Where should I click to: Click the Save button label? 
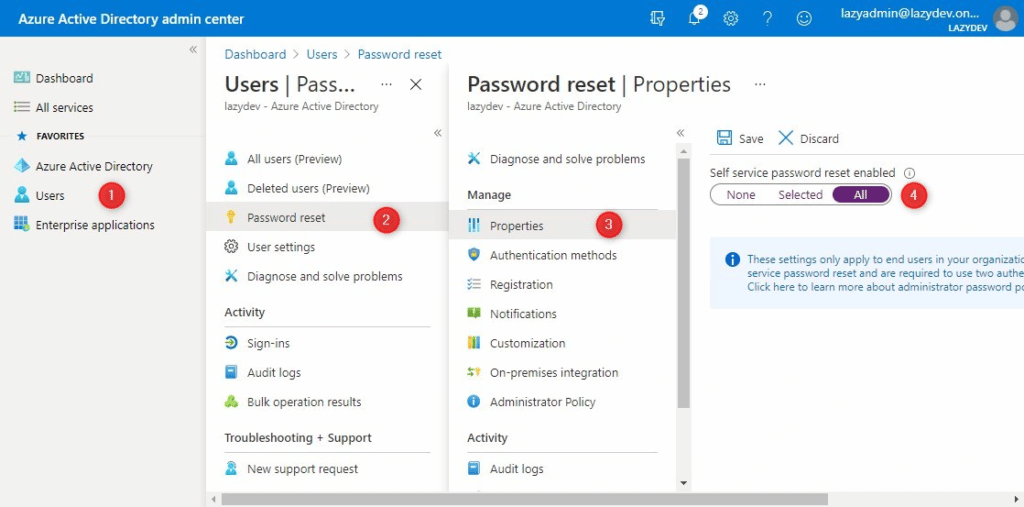click(751, 139)
